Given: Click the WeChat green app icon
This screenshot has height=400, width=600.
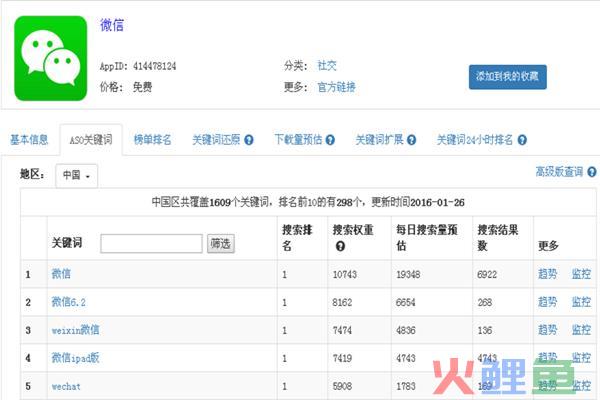Looking at the screenshot, I should click(x=51, y=58).
